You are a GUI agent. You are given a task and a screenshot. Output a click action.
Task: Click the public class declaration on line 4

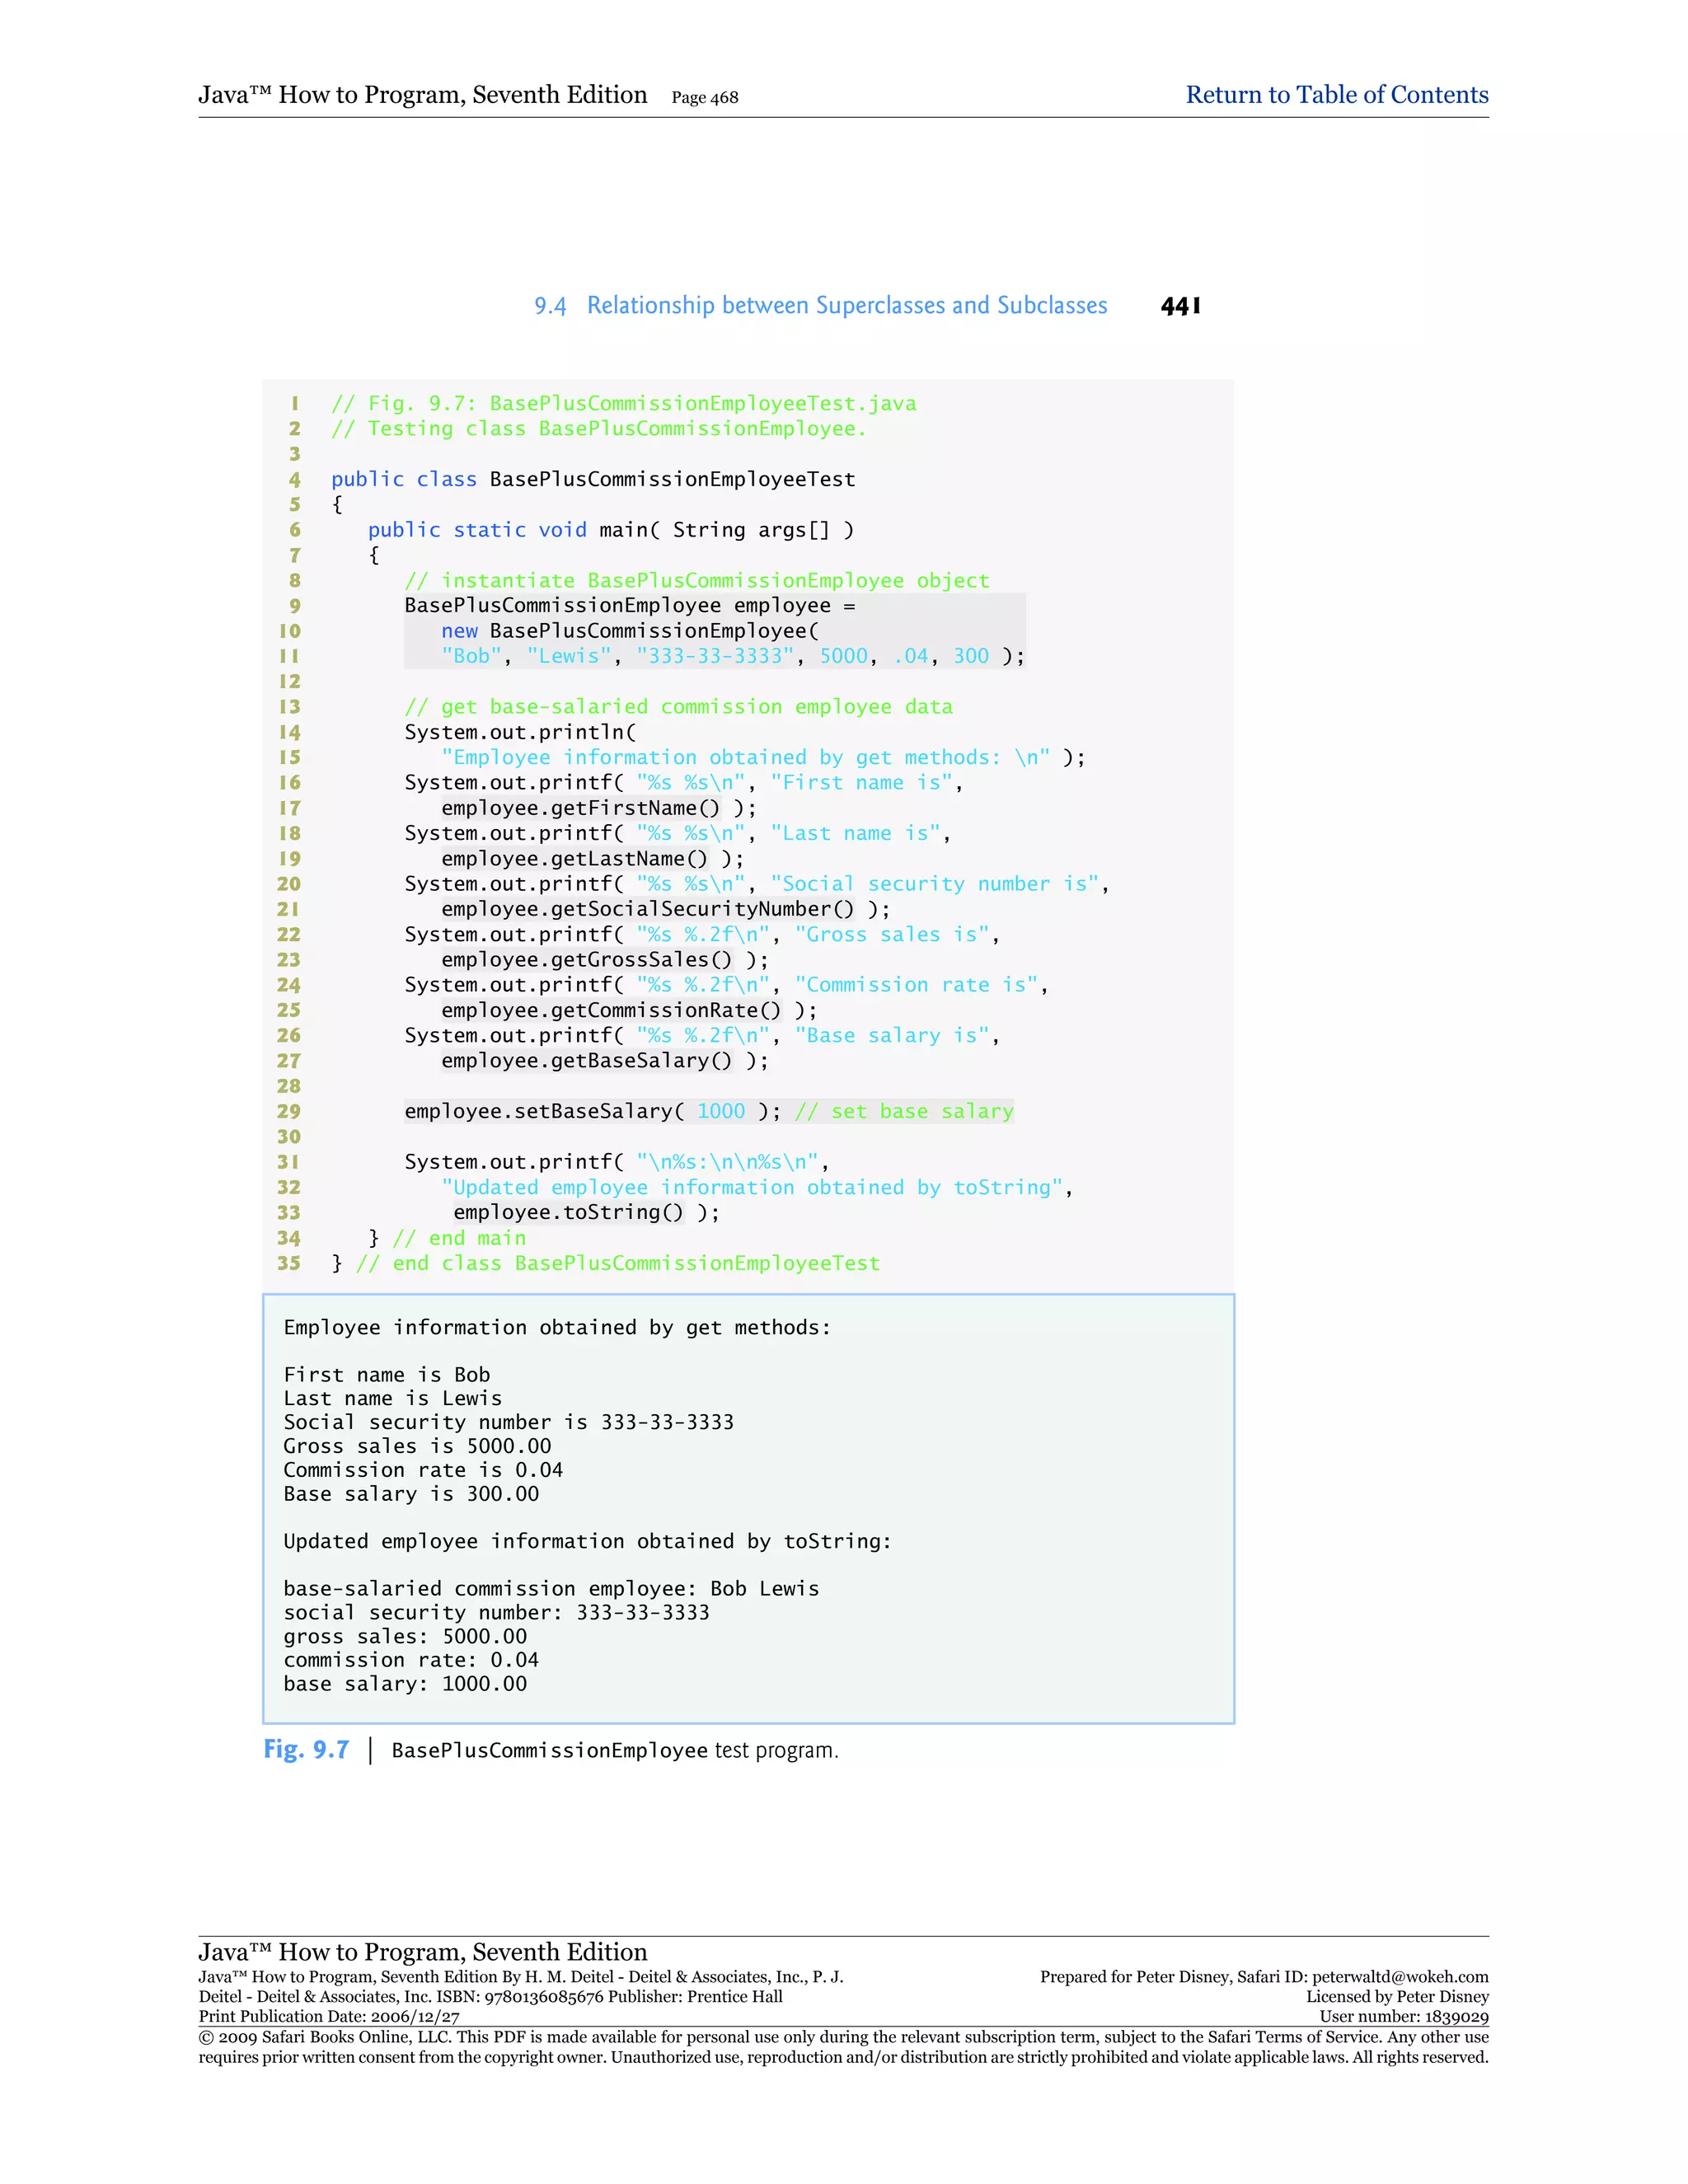(x=592, y=479)
